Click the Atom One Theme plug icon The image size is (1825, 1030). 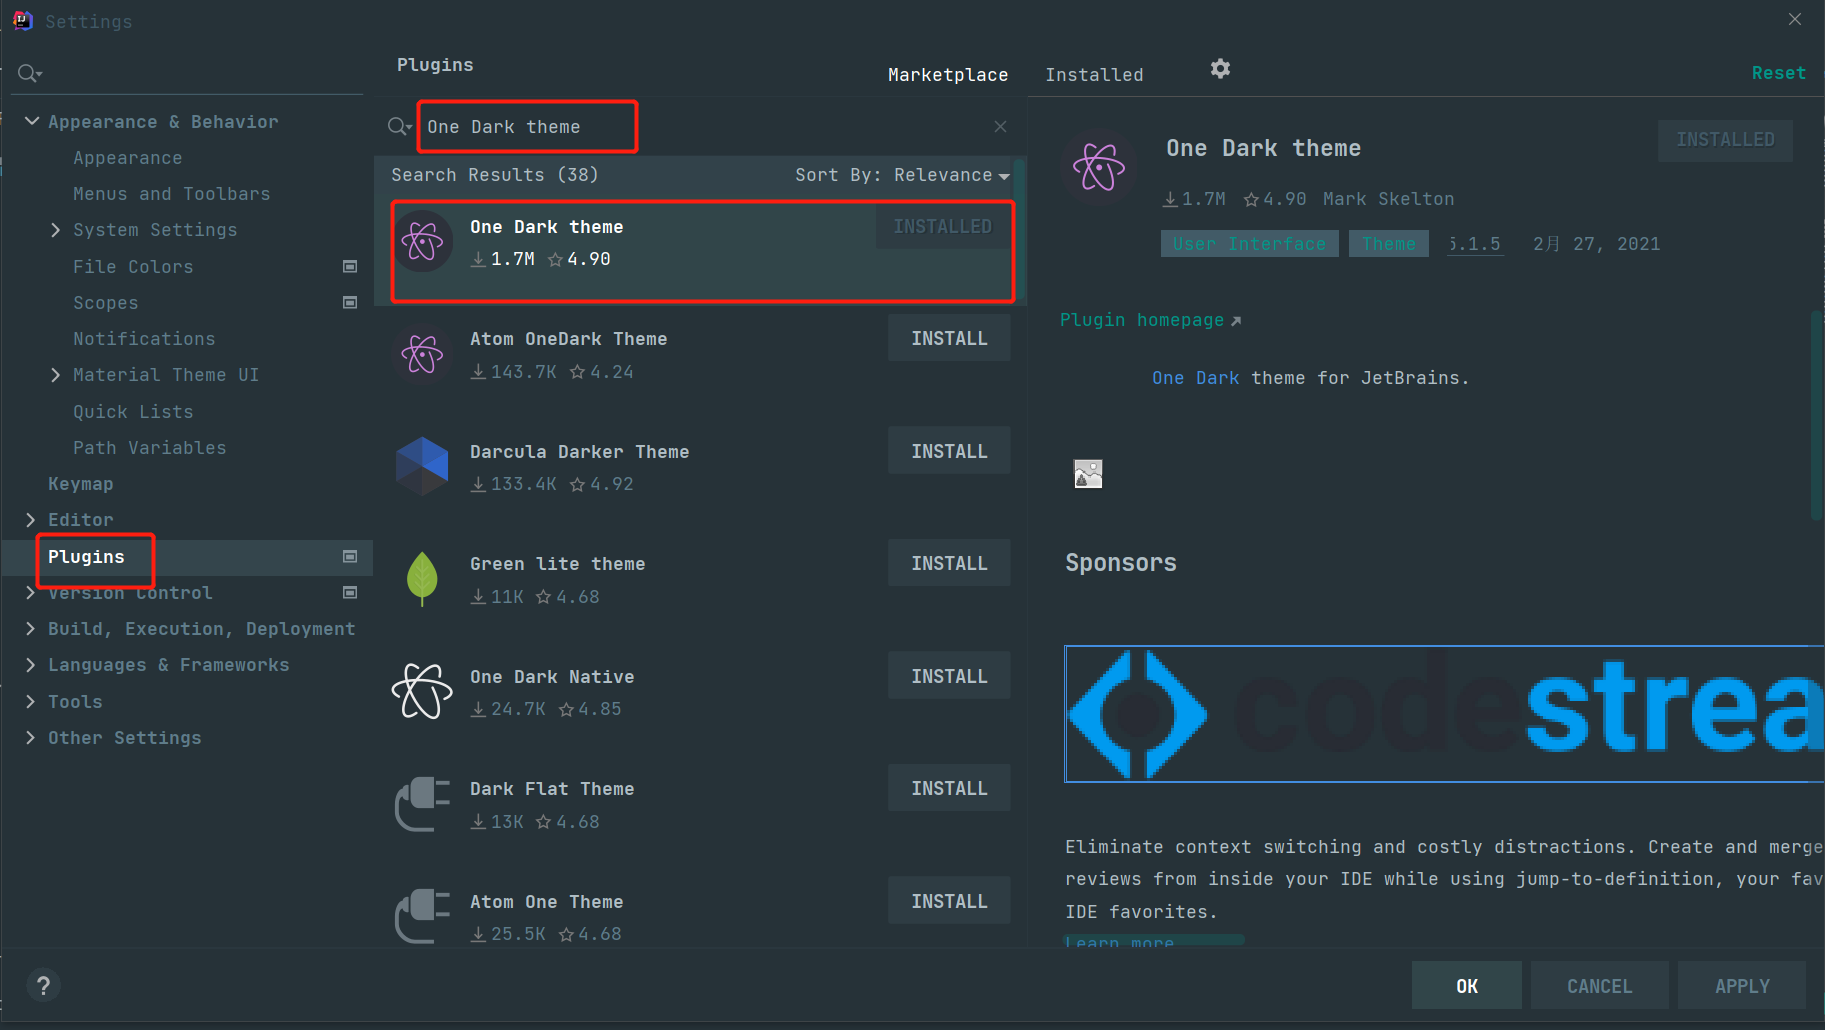(422, 916)
